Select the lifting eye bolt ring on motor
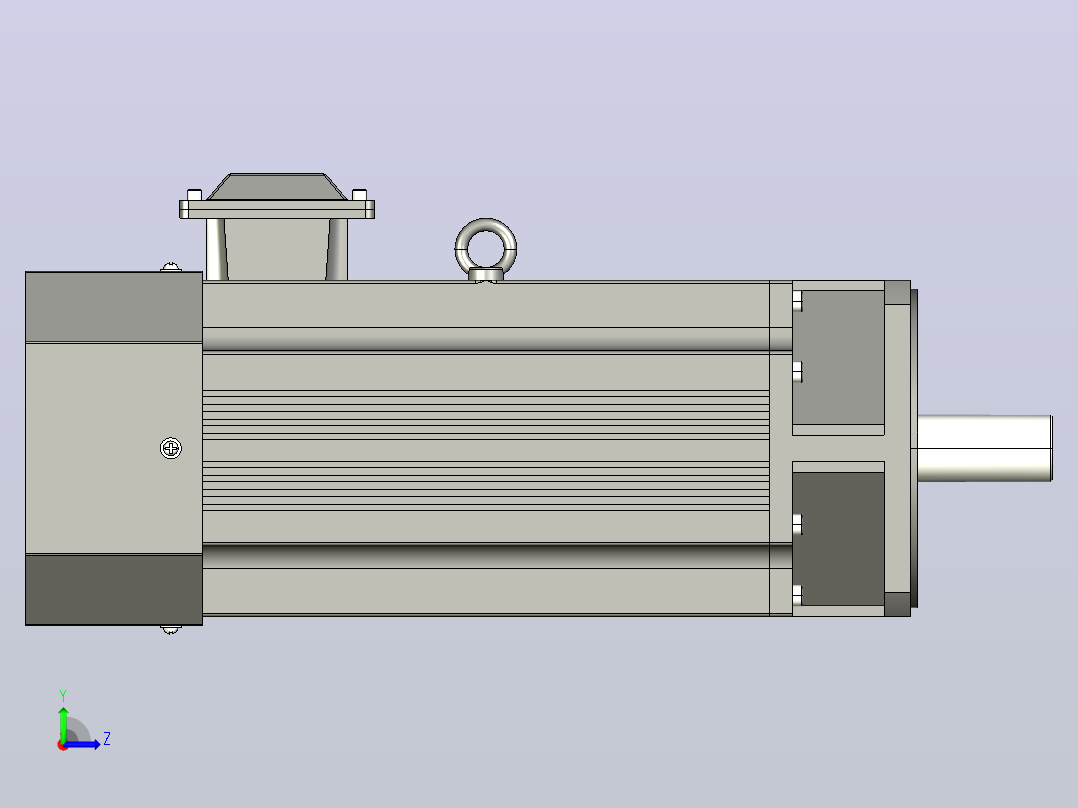1078x808 pixels. tap(485, 248)
